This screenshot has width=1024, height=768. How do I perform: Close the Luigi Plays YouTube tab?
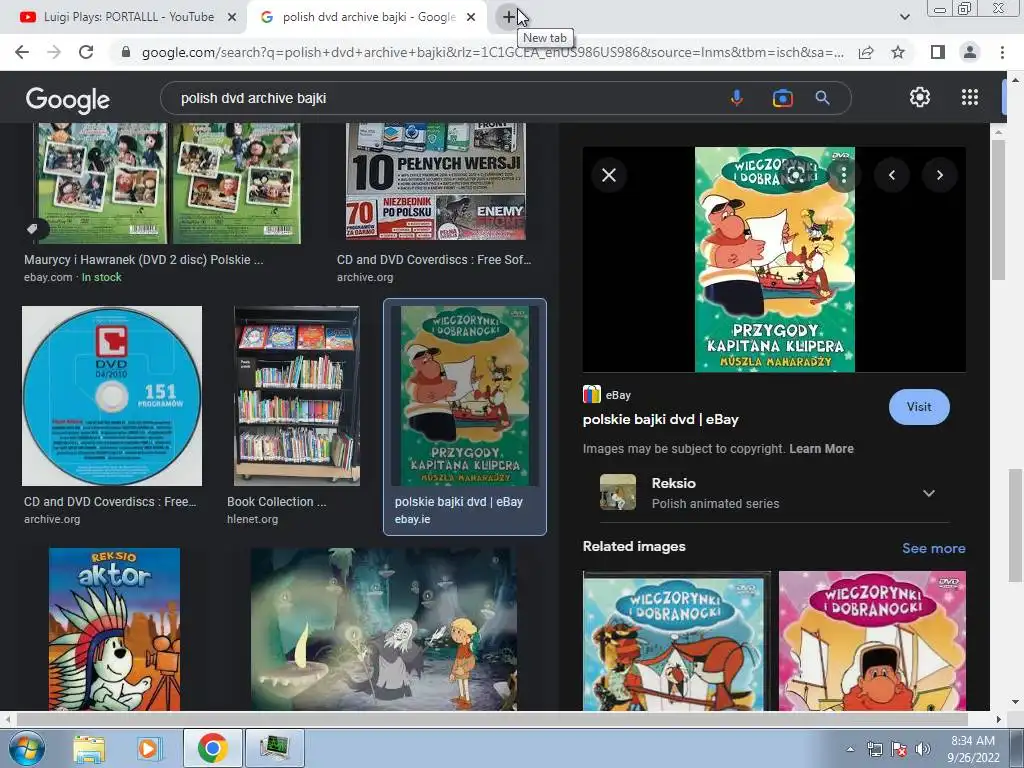point(232,18)
